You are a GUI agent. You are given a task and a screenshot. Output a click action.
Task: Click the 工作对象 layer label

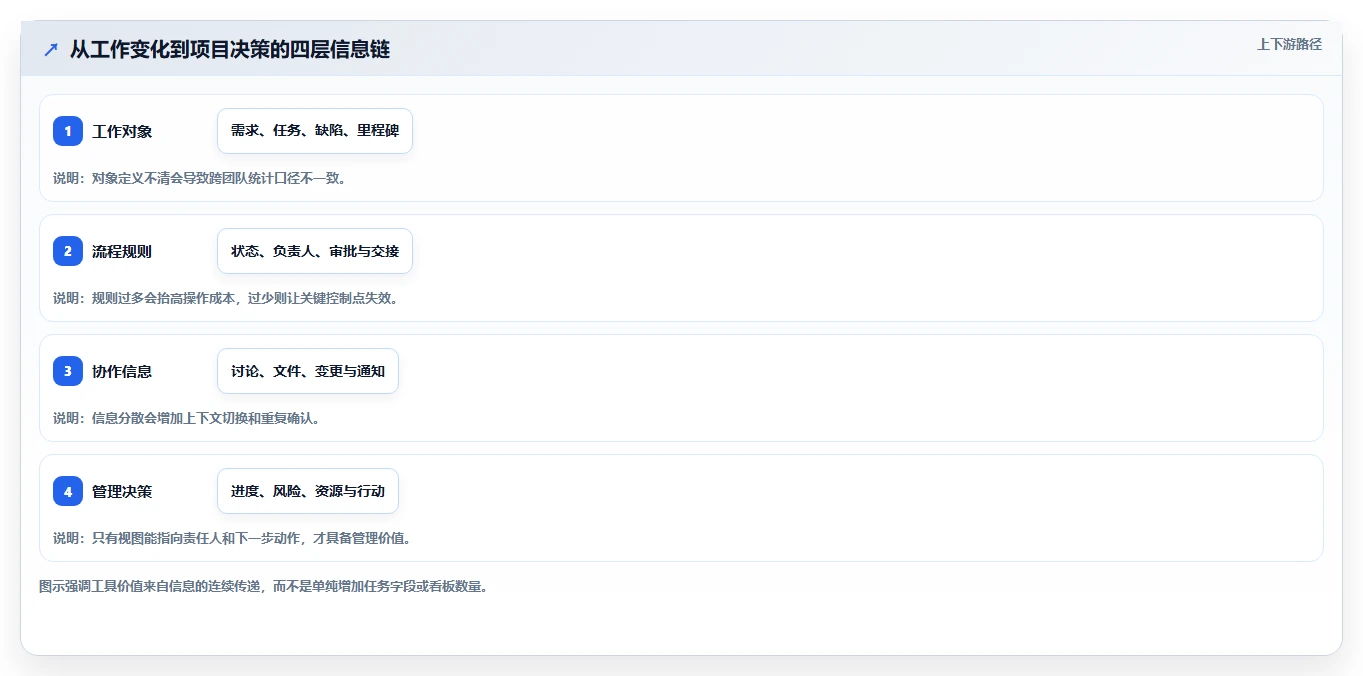pyautogui.click(x=122, y=131)
